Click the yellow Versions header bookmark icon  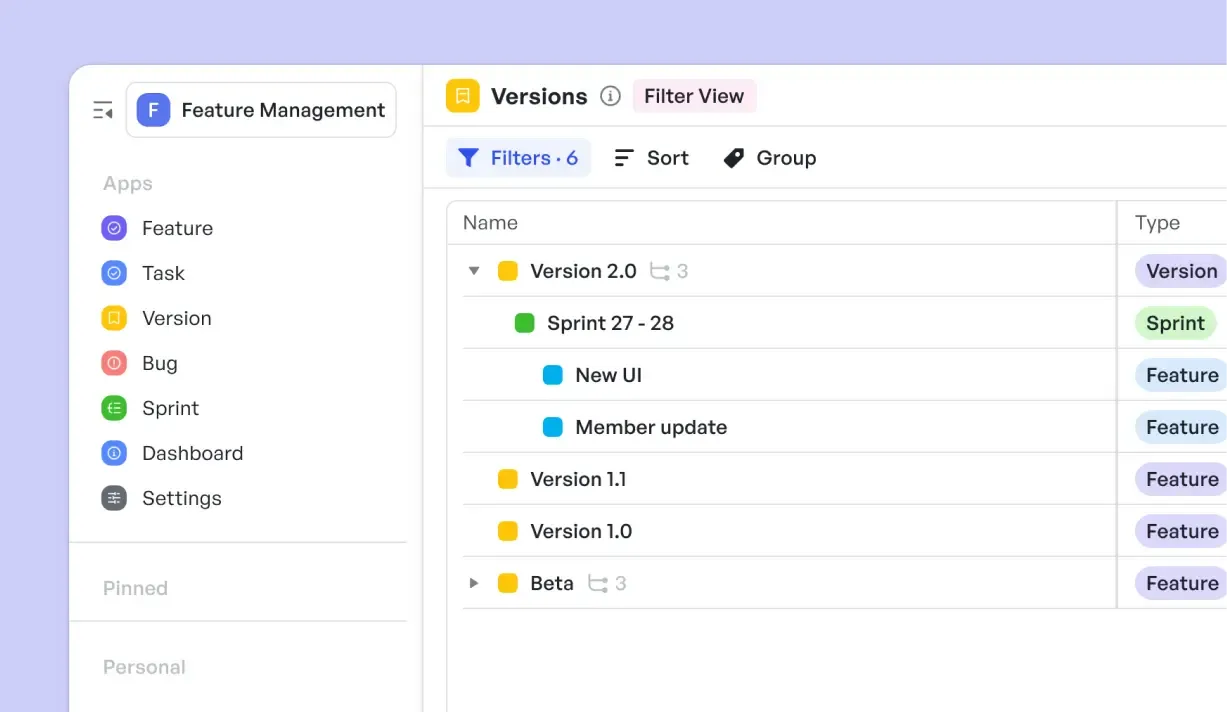[462, 96]
